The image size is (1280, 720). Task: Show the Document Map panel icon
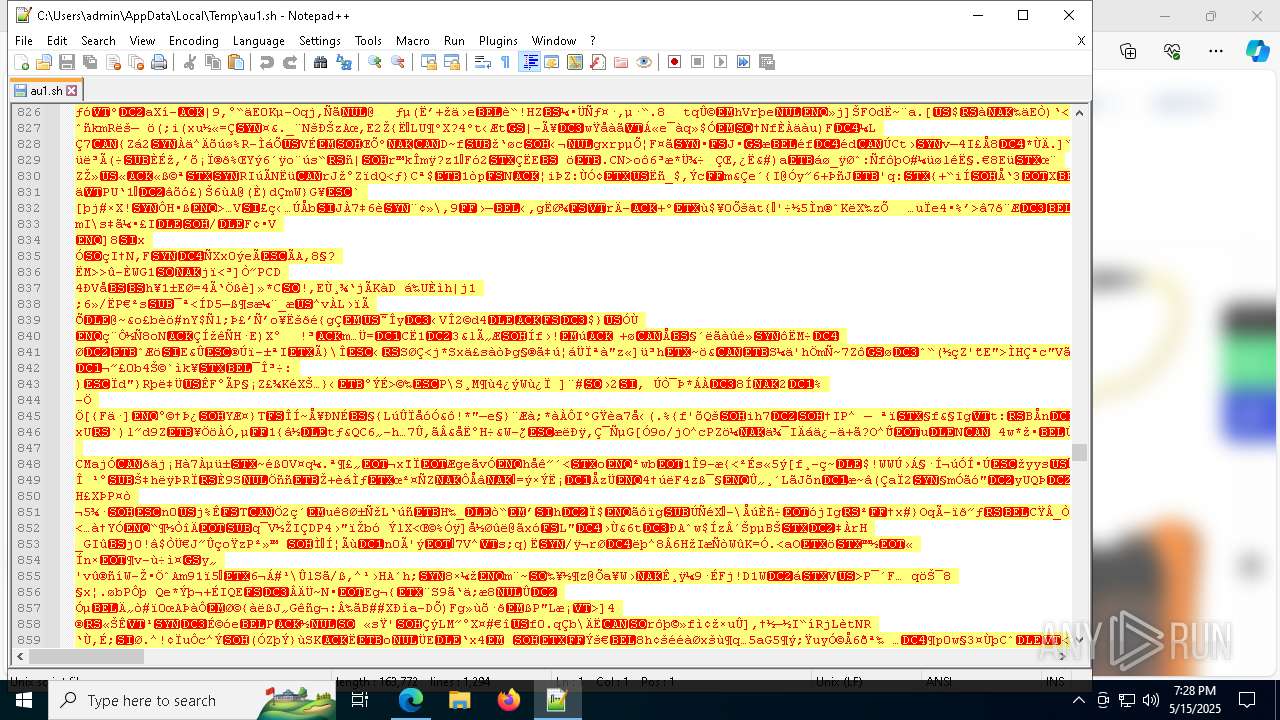575,62
